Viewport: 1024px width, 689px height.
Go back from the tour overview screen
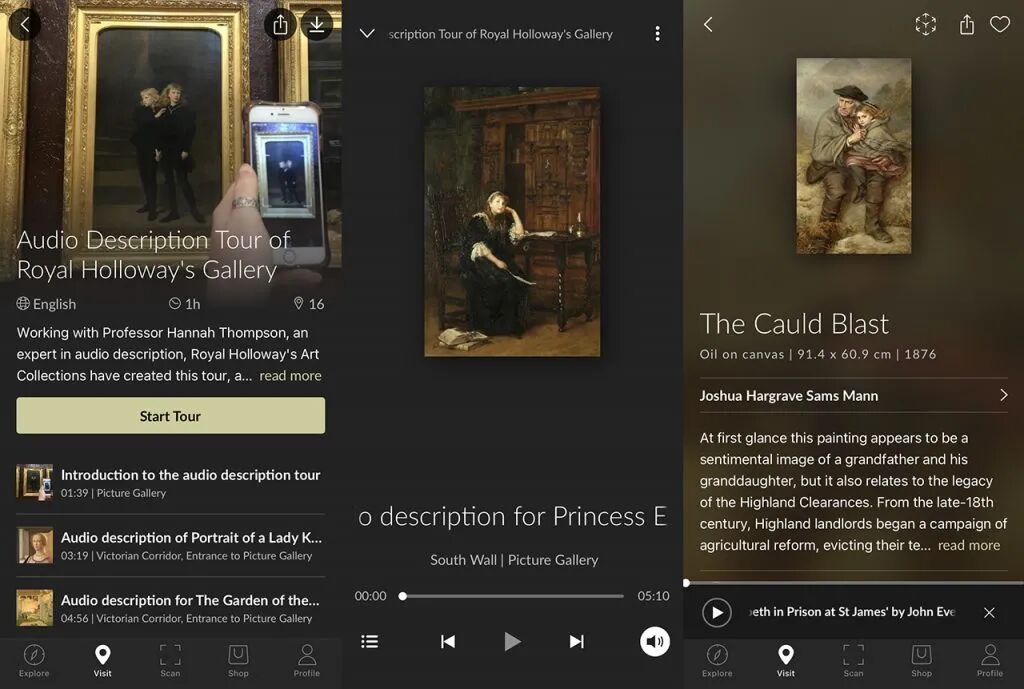25,25
